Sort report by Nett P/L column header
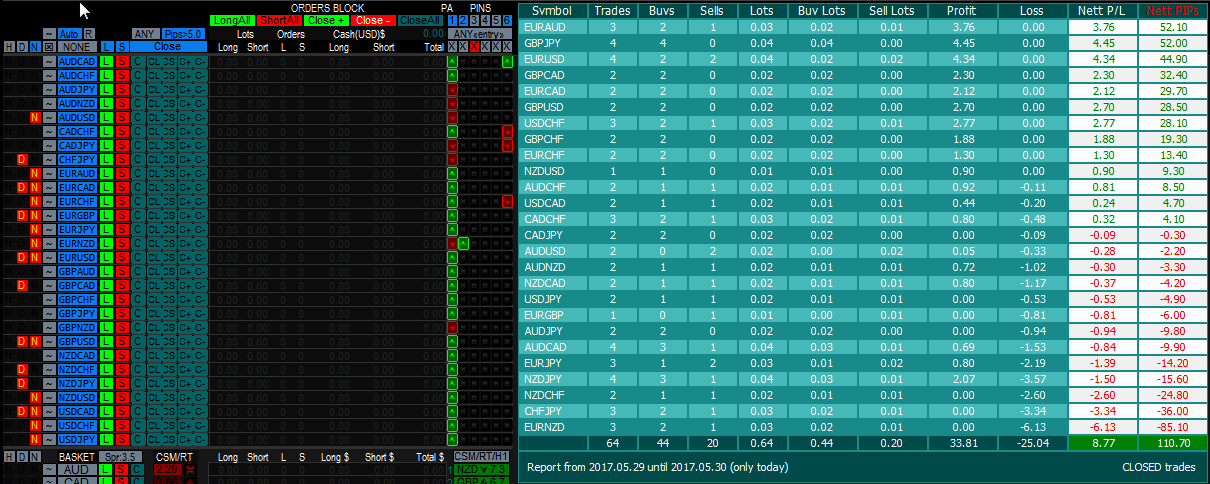This screenshot has height=484, width=1210. [1102, 10]
